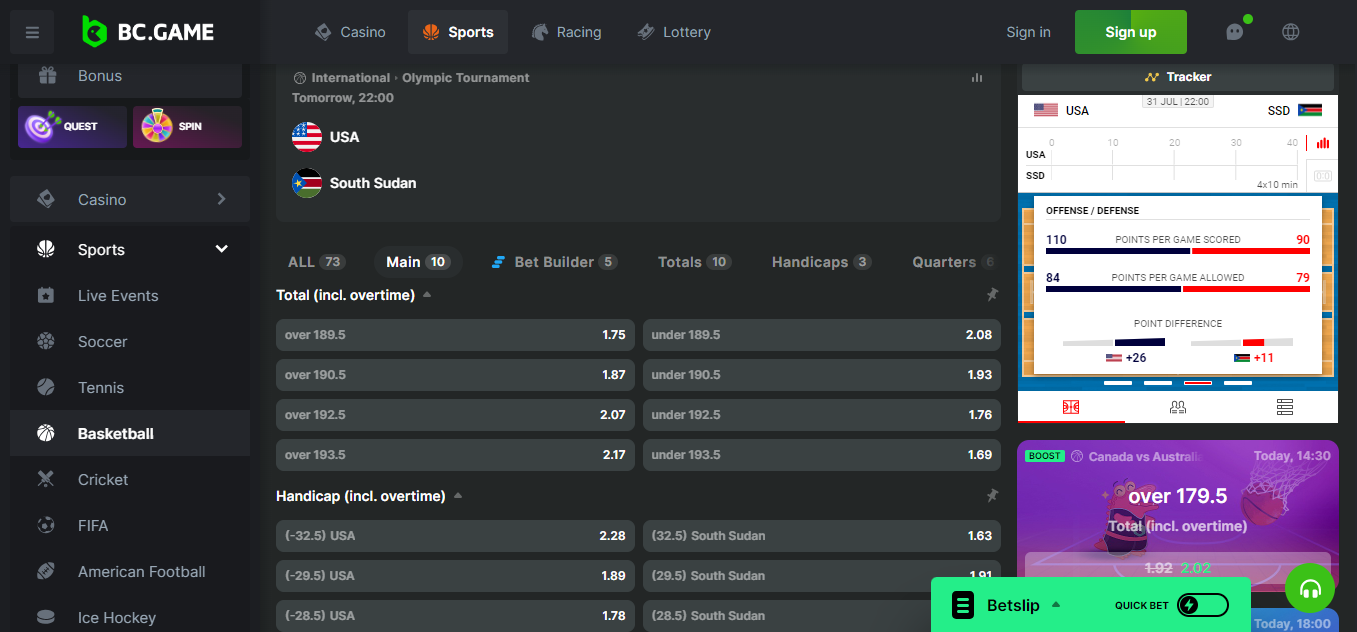The image size is (1357, 632).
Task: Toggle the Quick Bet switch
Action: tap(1202, 604)
